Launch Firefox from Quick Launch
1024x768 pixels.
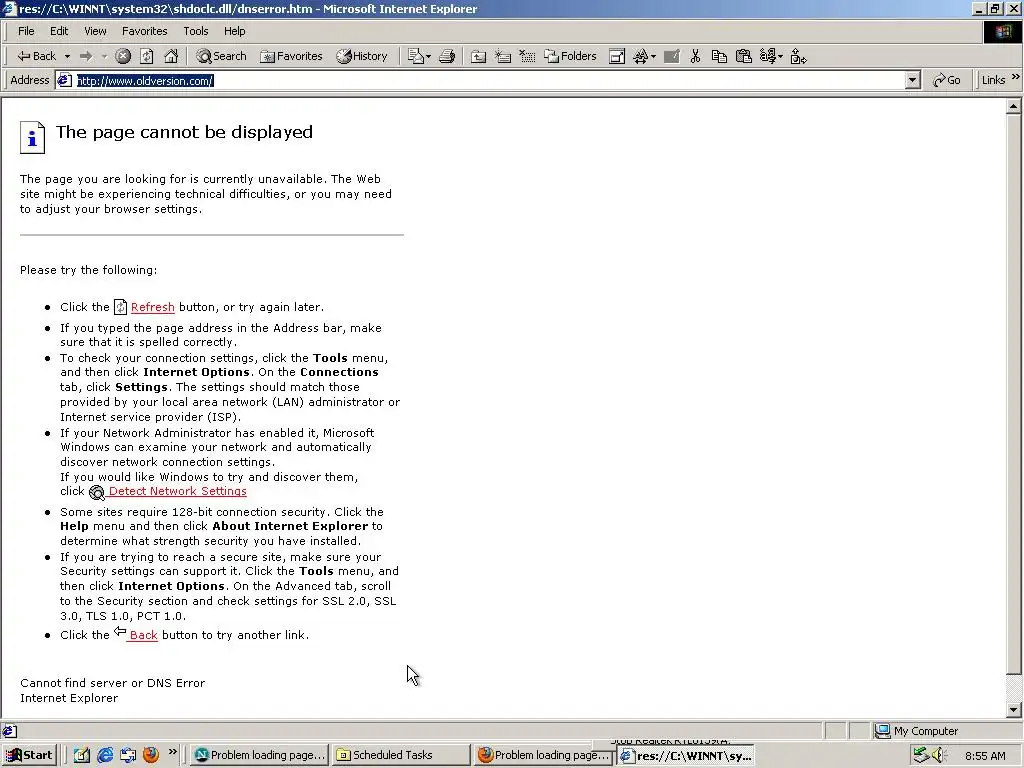click(151, 755)
